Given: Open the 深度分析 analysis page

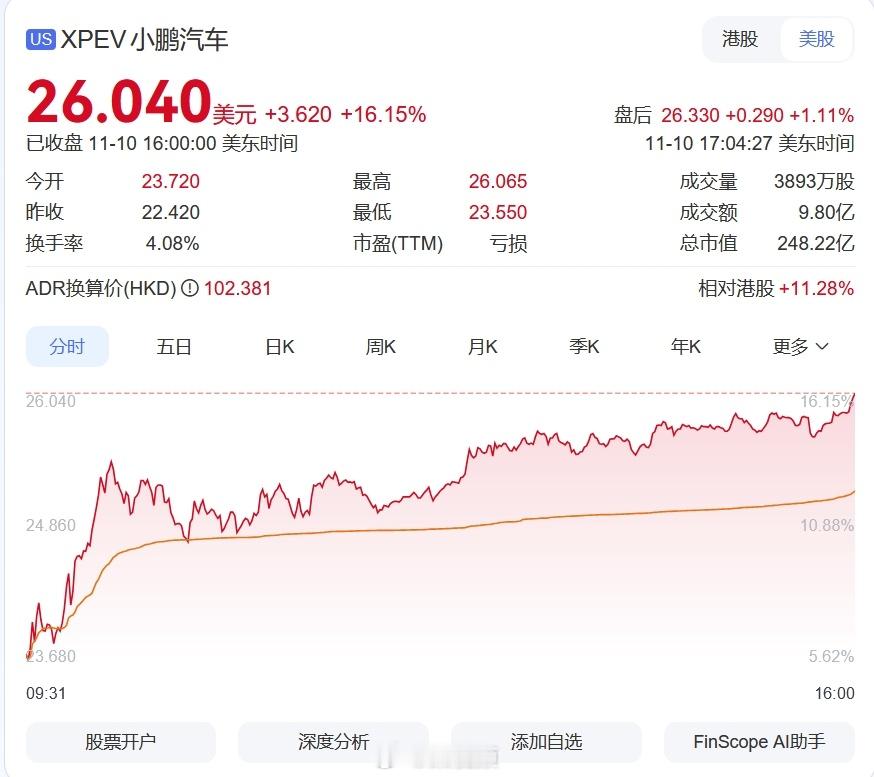Looking at the screenshot, I should point(332,742).
